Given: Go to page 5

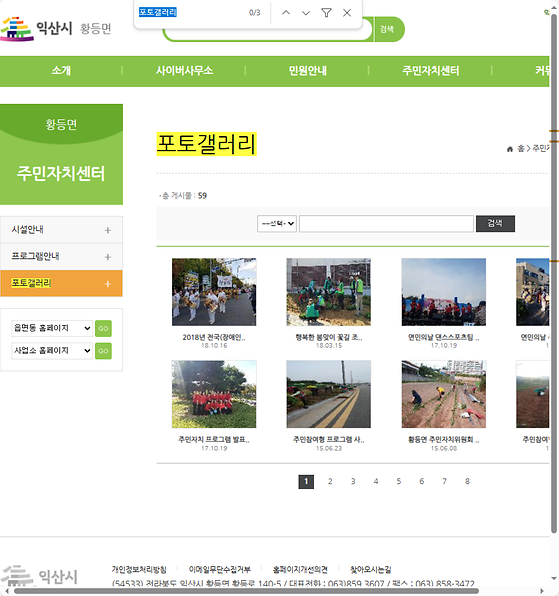Looking at the screenshot, I should [x=399, y=482].
